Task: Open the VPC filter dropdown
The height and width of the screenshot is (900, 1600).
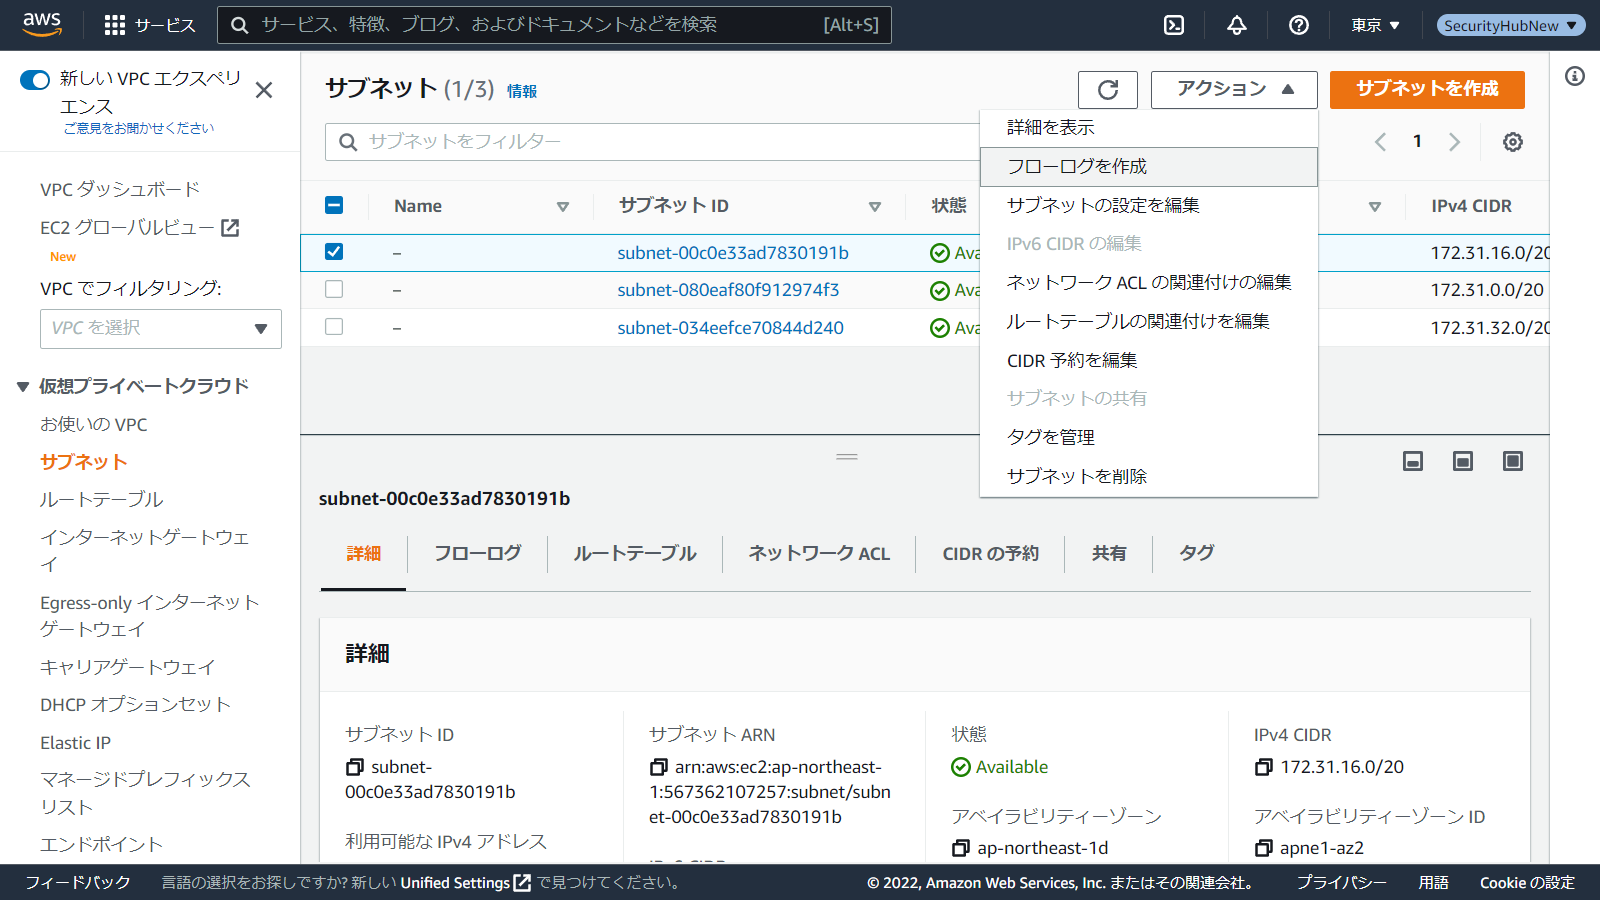Action: point(160,328)
